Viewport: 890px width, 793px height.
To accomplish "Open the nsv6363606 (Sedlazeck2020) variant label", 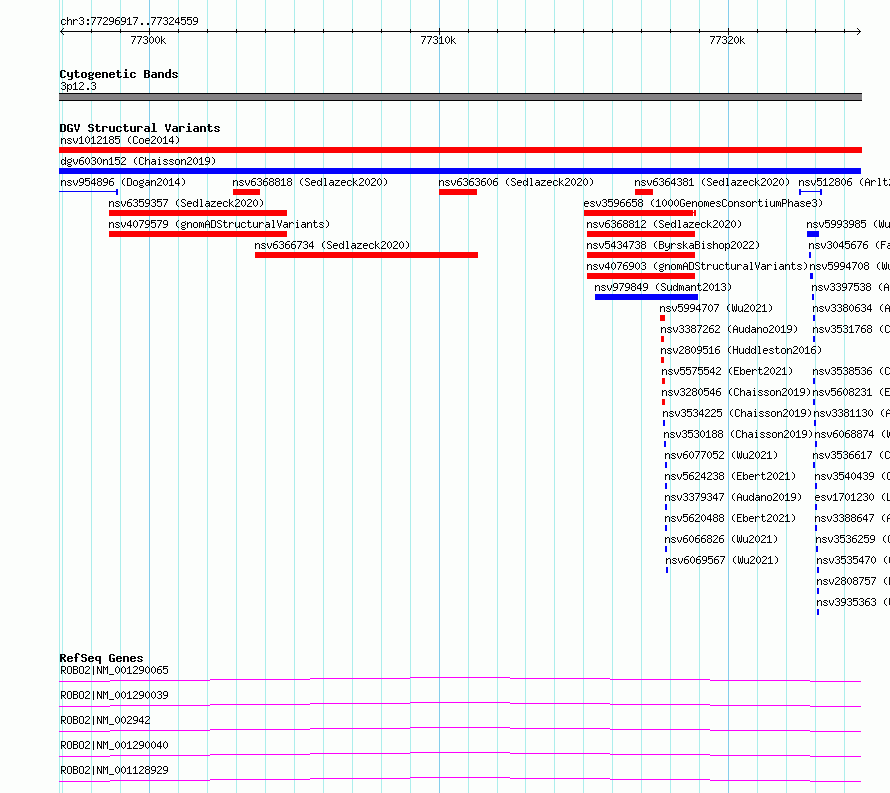I will [516, 182].
